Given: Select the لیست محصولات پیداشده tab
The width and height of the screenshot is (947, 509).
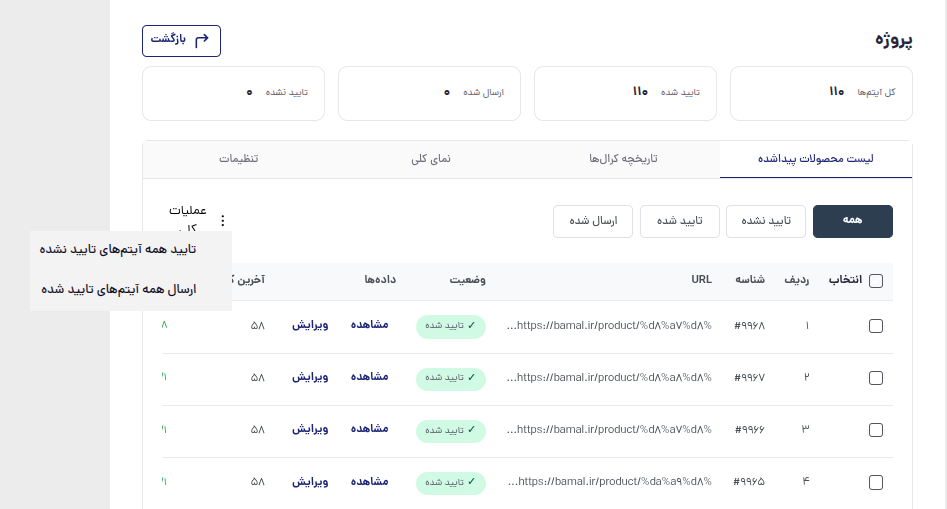Looking at the screenshot, I should point(815,159).
